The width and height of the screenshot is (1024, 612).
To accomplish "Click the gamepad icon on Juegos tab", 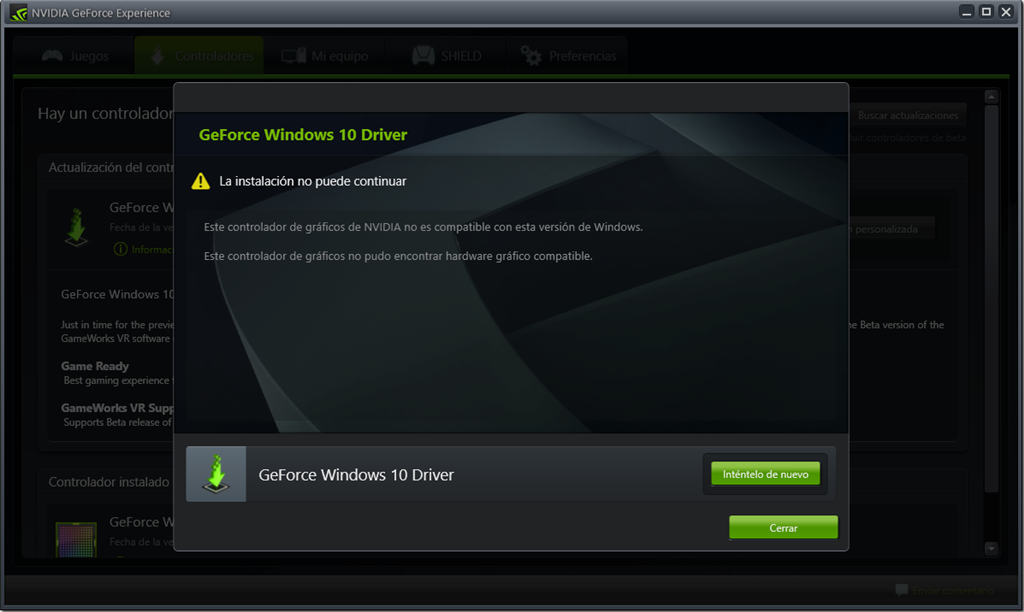I will pyautogui.click(x=52, y=56).
